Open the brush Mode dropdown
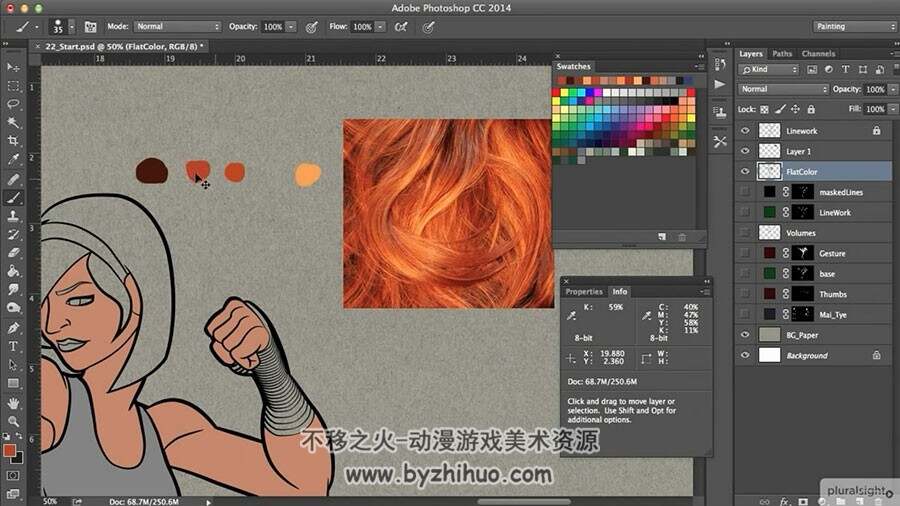The image size is (900, 506). pos(177,26)
